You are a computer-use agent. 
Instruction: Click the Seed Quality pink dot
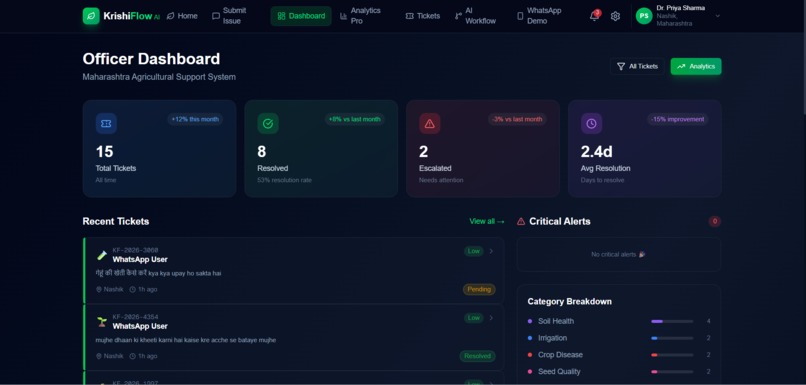[x=530, y=372]
